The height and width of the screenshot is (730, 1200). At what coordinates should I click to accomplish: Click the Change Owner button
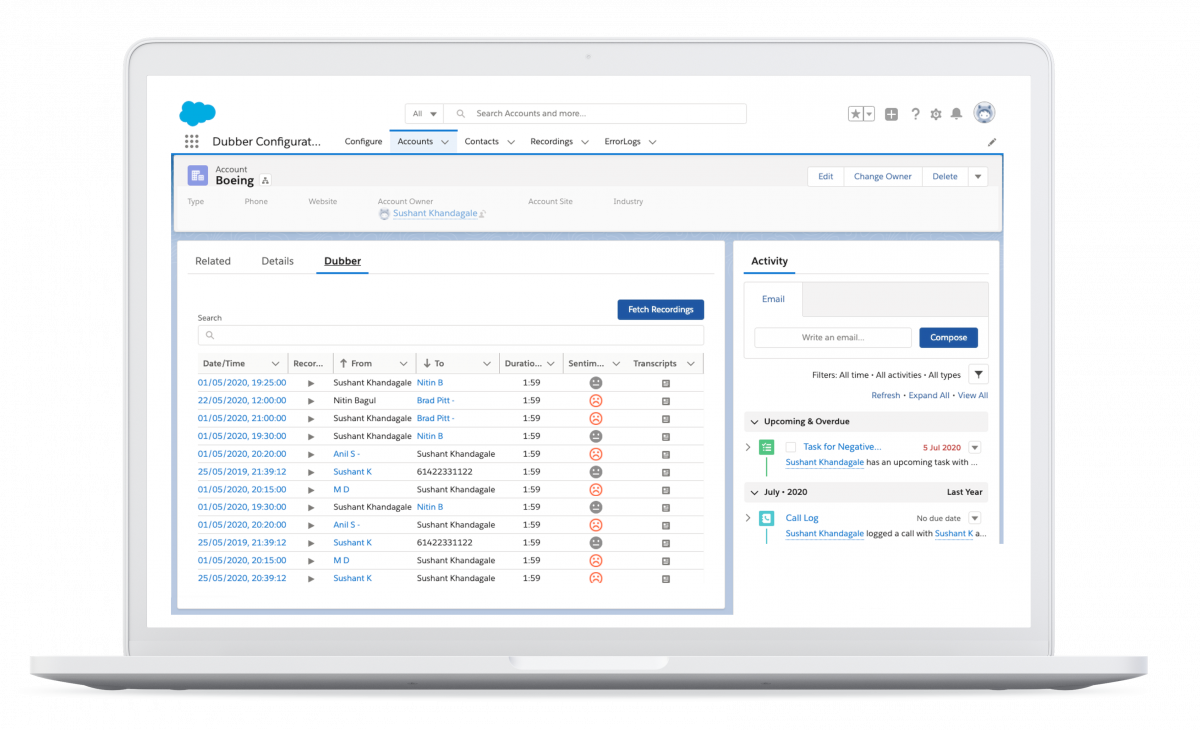883,177
